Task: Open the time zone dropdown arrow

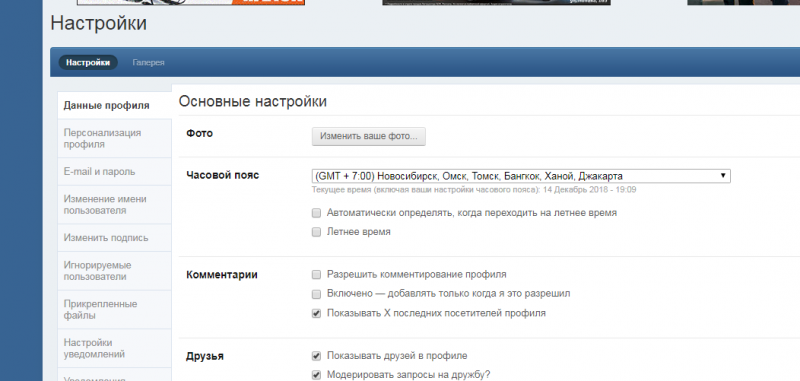Action: pos(723,175)
